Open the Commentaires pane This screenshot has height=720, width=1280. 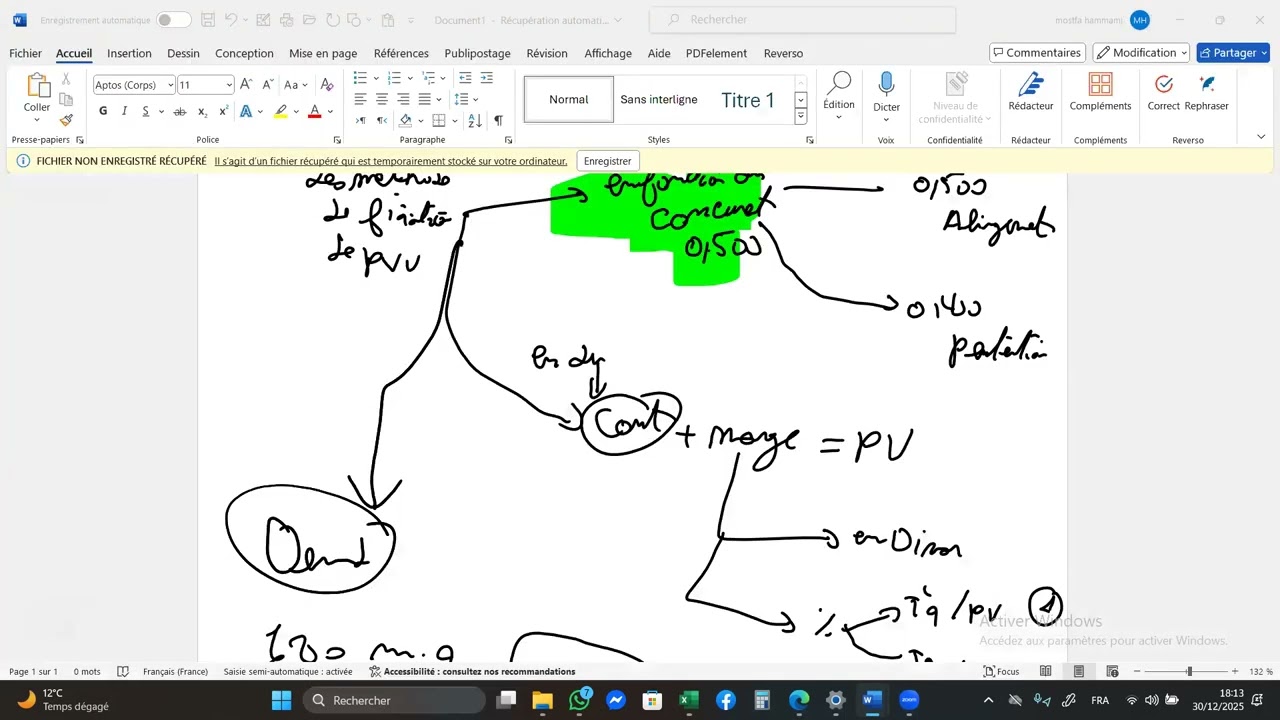coord(1037,53)
